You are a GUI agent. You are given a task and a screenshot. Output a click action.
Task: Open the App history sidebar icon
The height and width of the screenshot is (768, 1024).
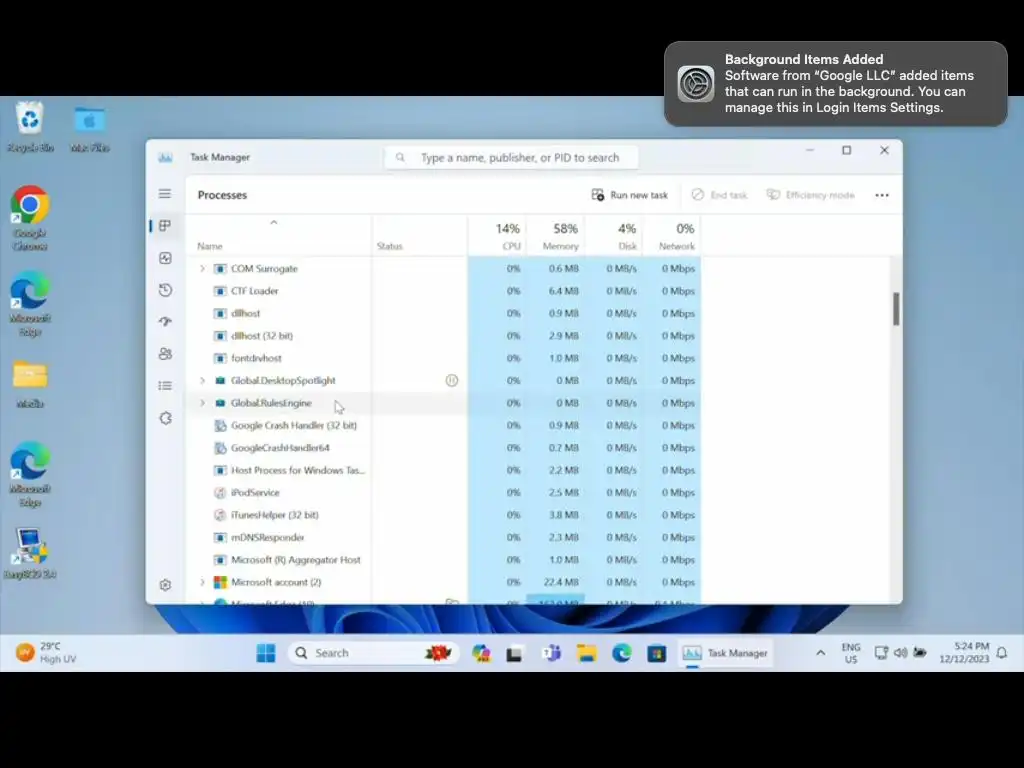(x=165, y=290)
